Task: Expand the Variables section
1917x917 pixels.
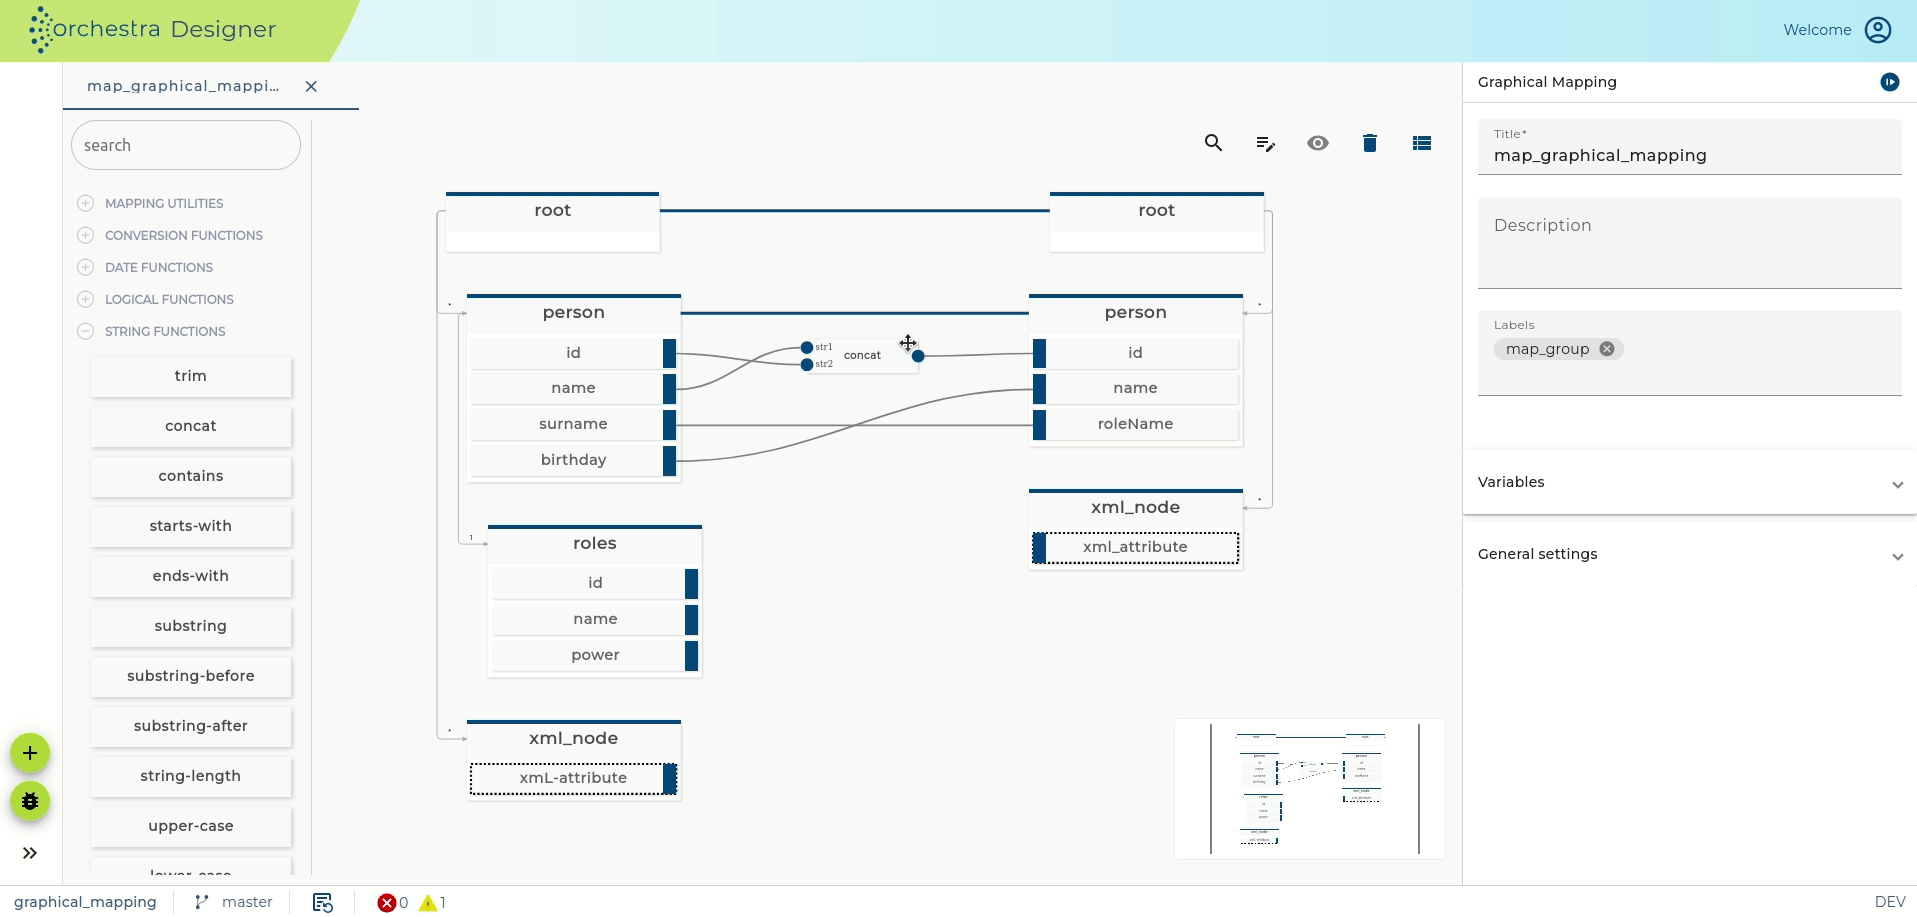Action: point(1689,482)
